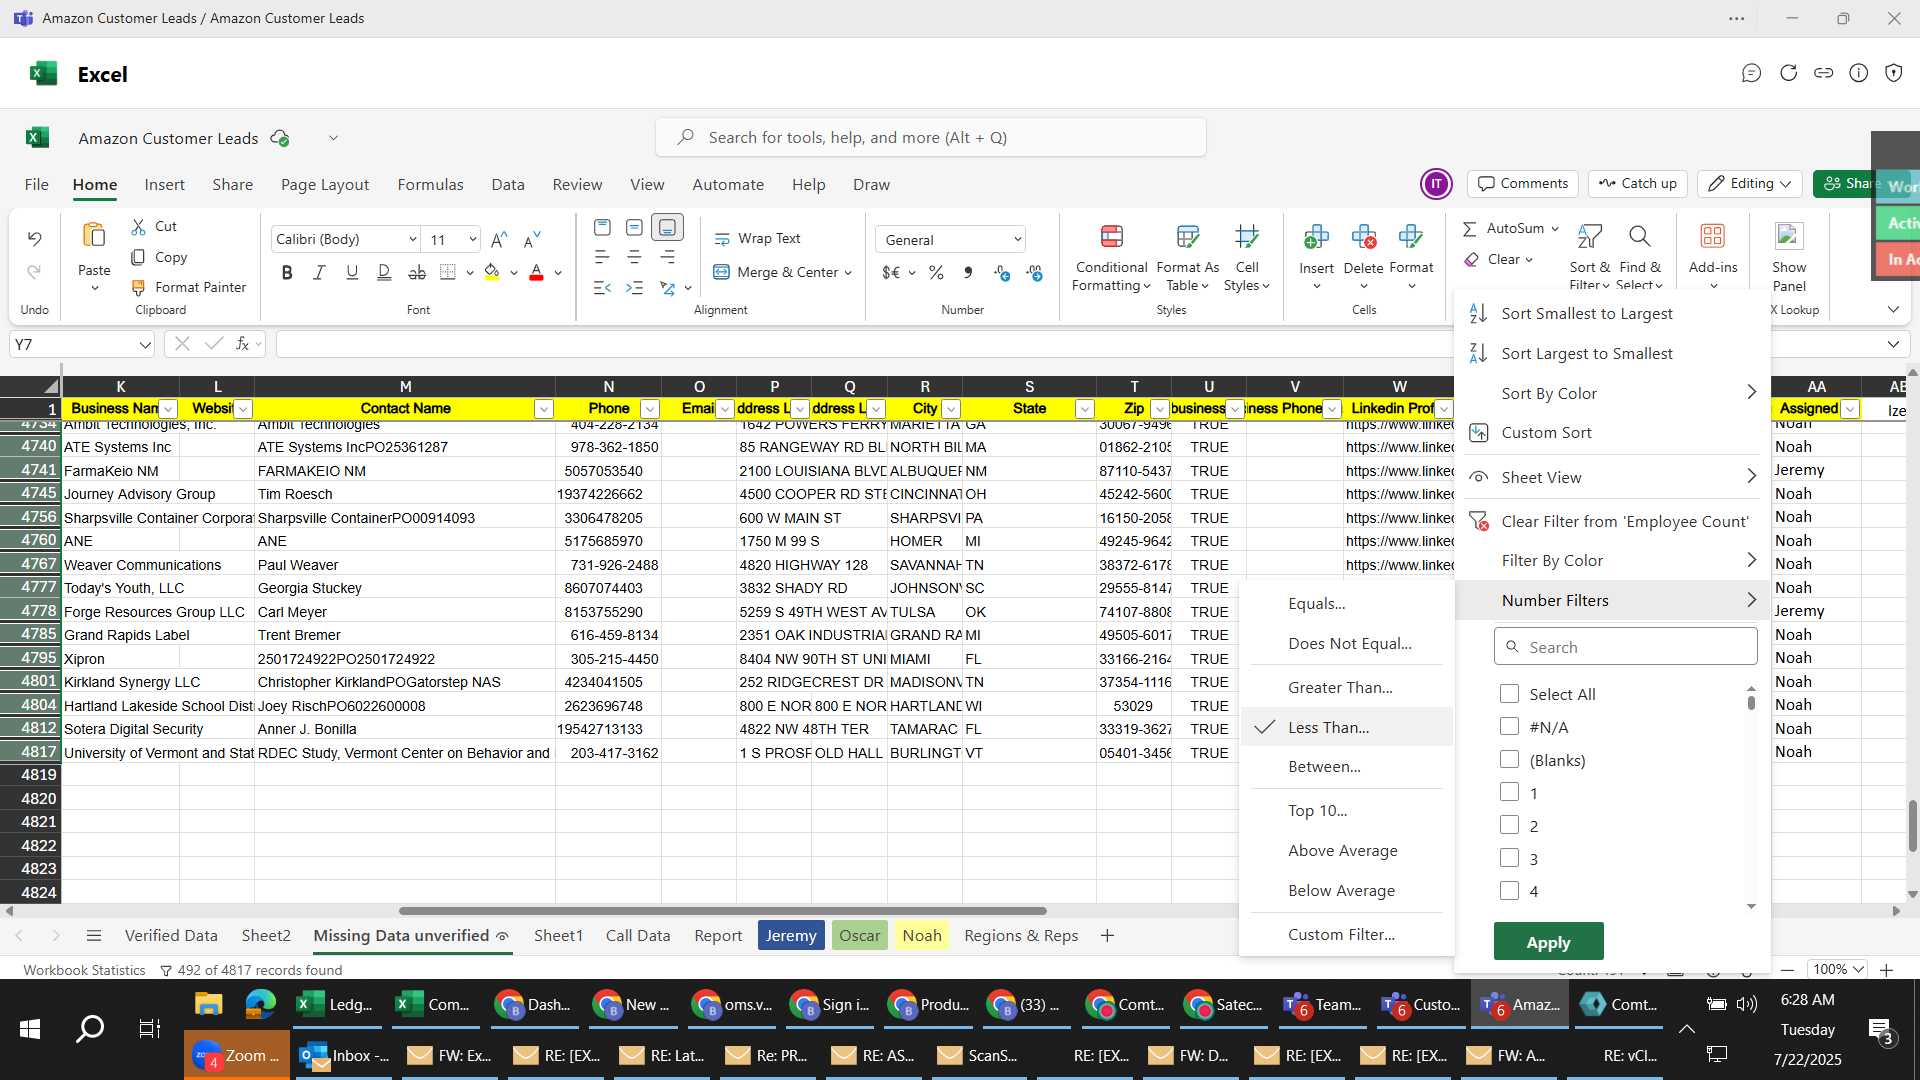Click the refresh icon in Teams header

tap(1788, 73)
